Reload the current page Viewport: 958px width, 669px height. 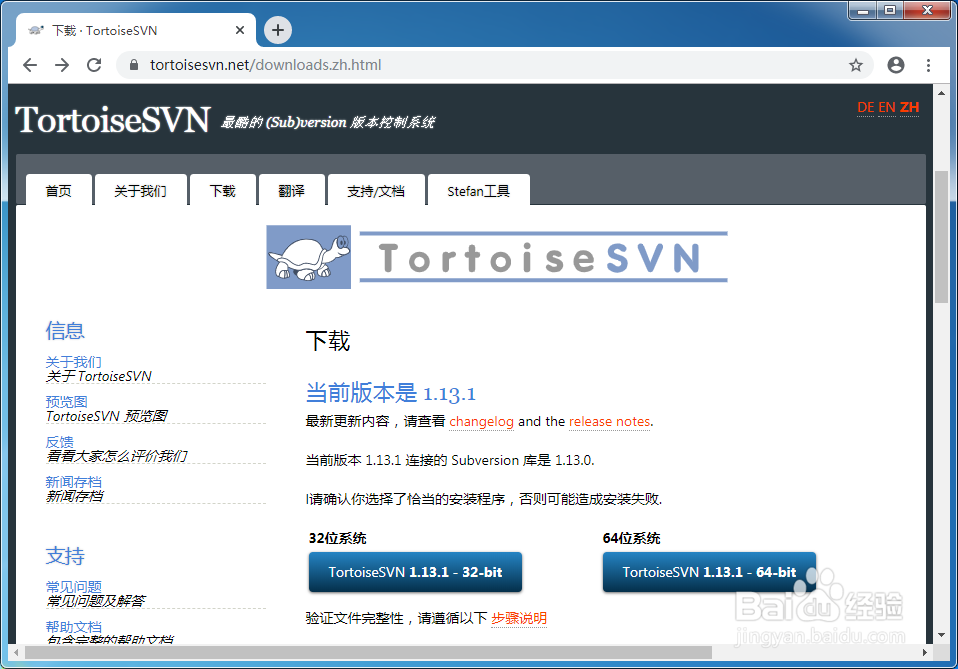click(x=93, y=63)
